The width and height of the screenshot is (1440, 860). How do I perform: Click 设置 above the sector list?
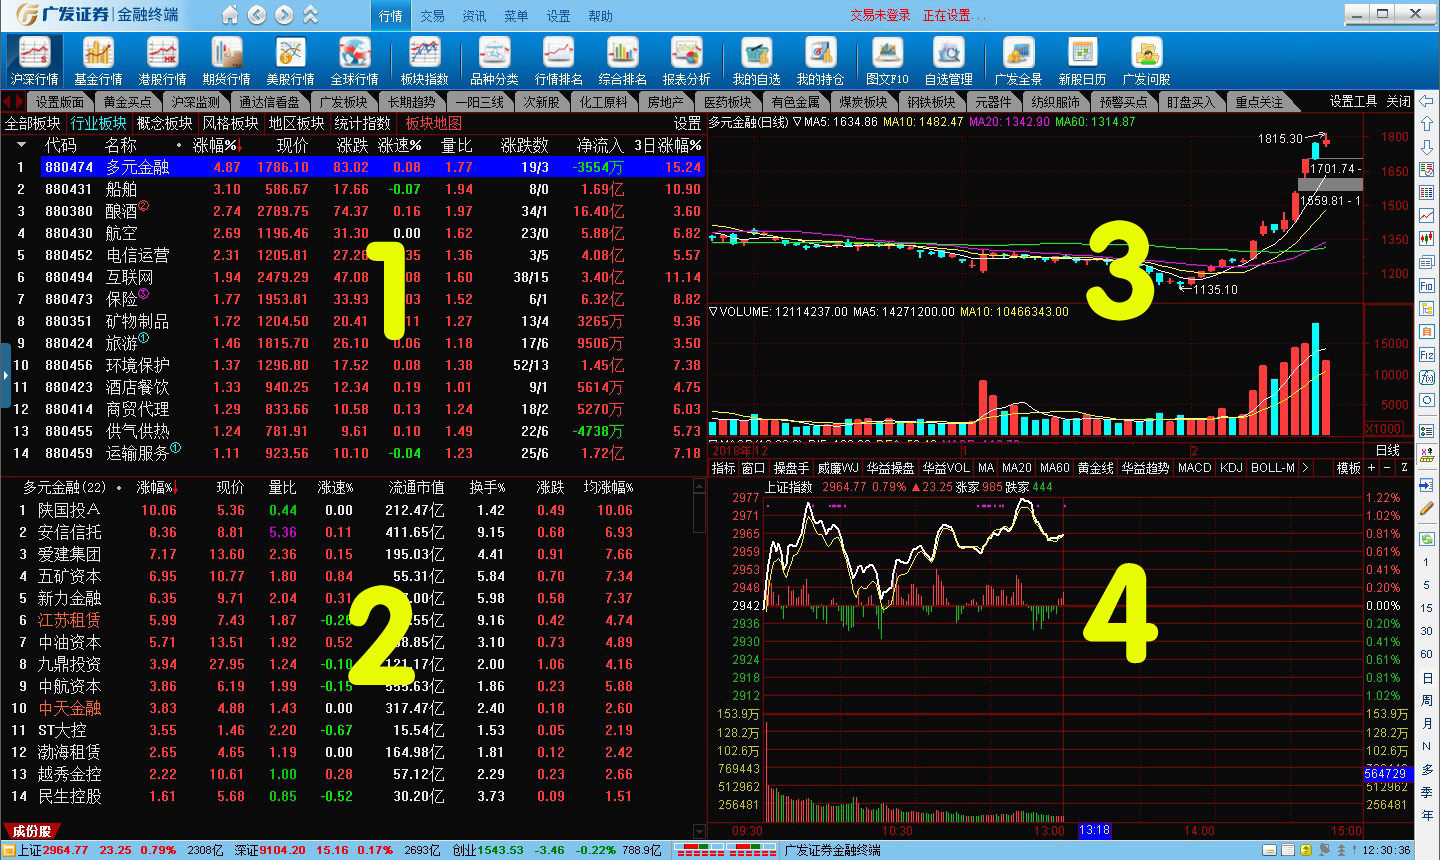click(x=687, y=123)
